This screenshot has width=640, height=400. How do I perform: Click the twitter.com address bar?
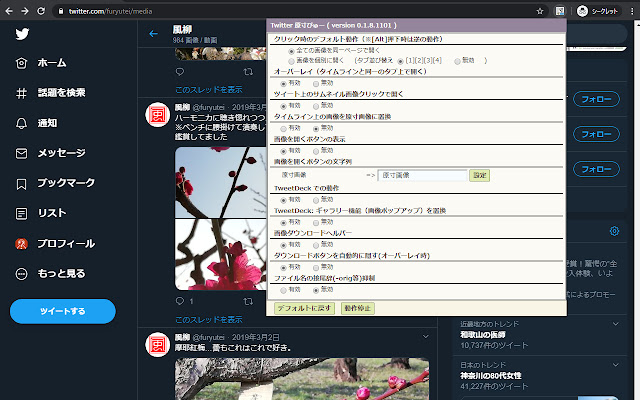coord(298,11)
